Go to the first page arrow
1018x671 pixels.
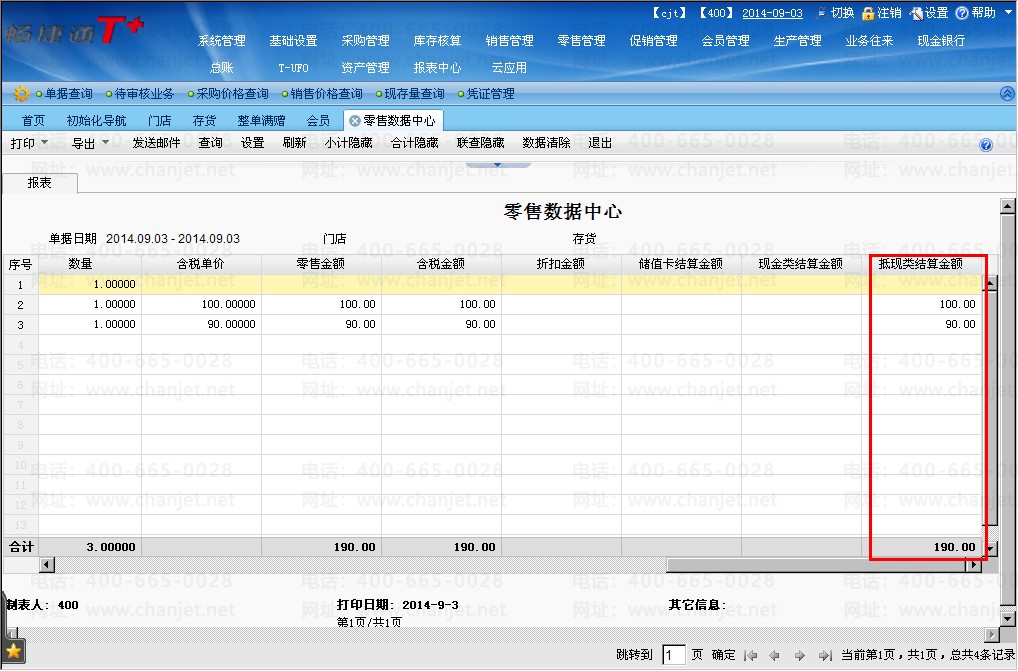(752, 656)
